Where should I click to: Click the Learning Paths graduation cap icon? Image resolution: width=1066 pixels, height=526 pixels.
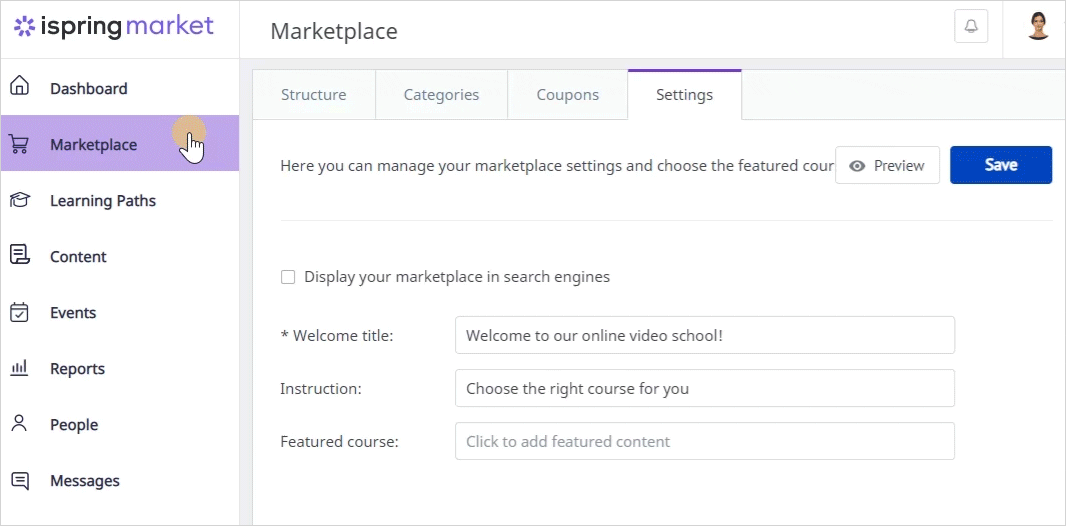tap(20, 200)
